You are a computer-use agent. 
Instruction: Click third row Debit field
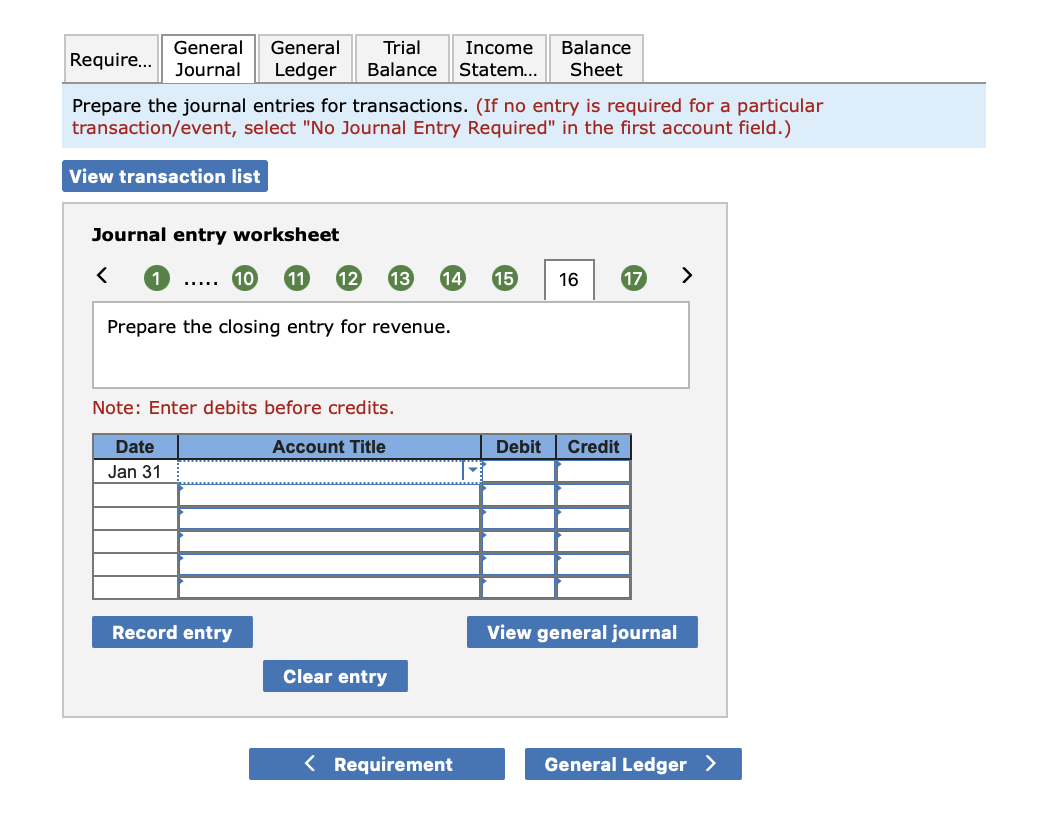tap(518, 519)
